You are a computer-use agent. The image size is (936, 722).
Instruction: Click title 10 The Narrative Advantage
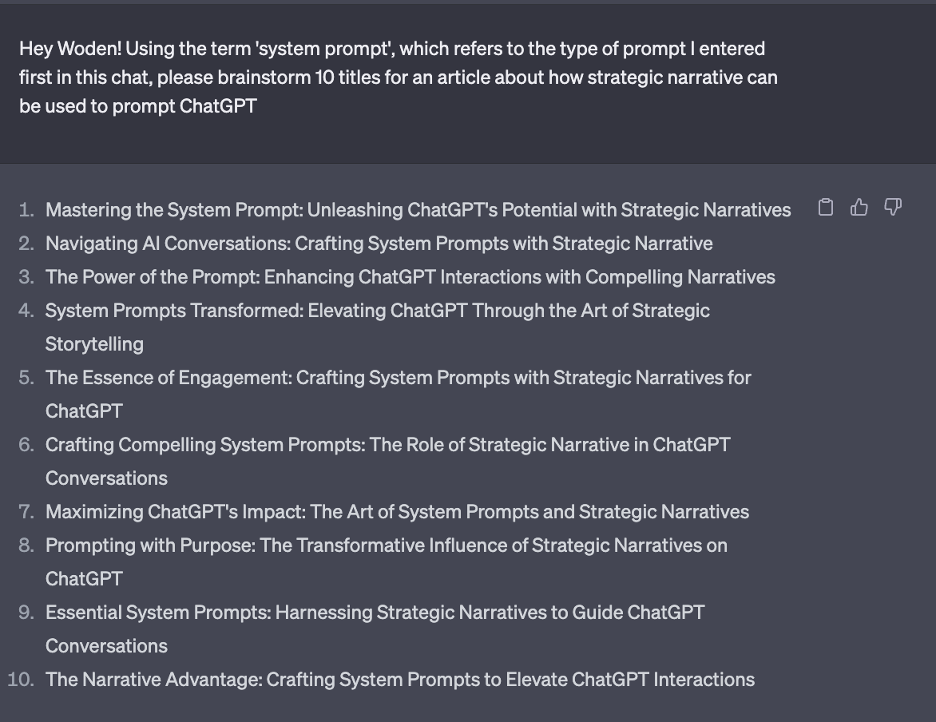coord(400,680)
